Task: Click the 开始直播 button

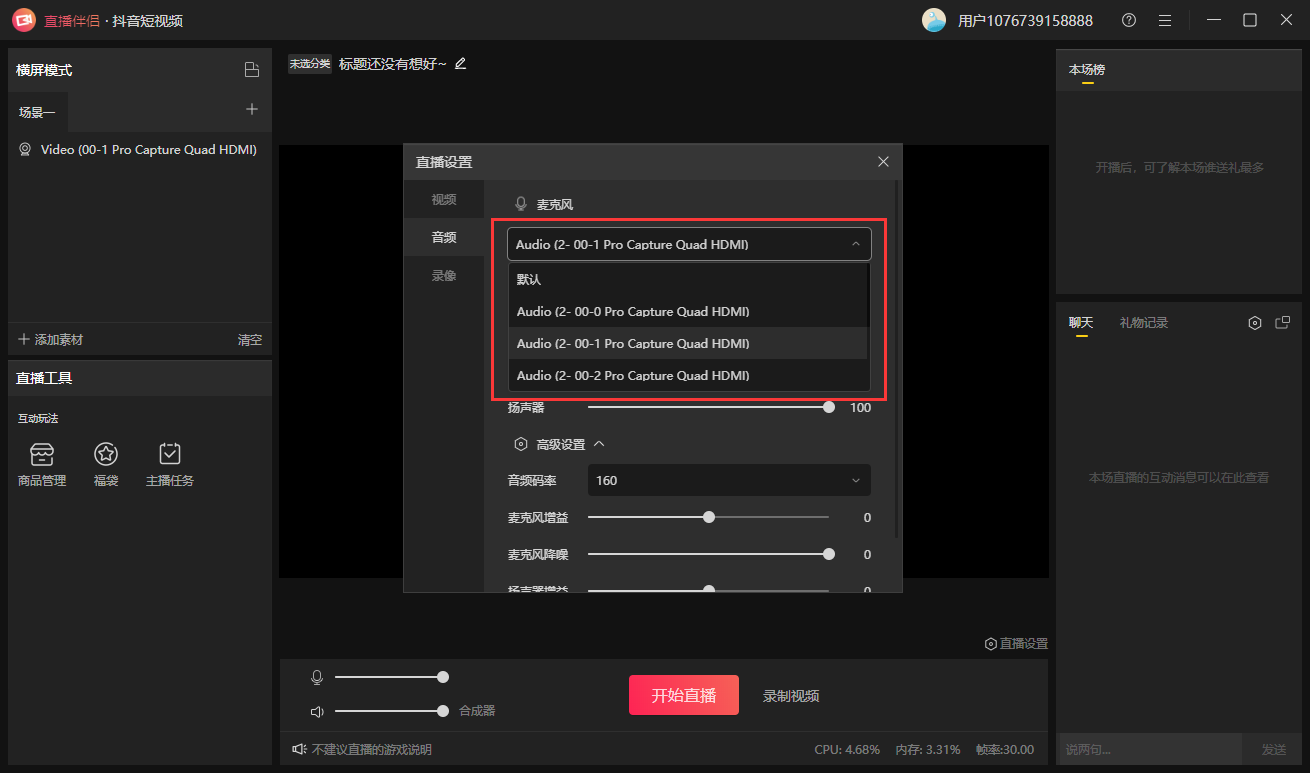Action: [684, 695]
